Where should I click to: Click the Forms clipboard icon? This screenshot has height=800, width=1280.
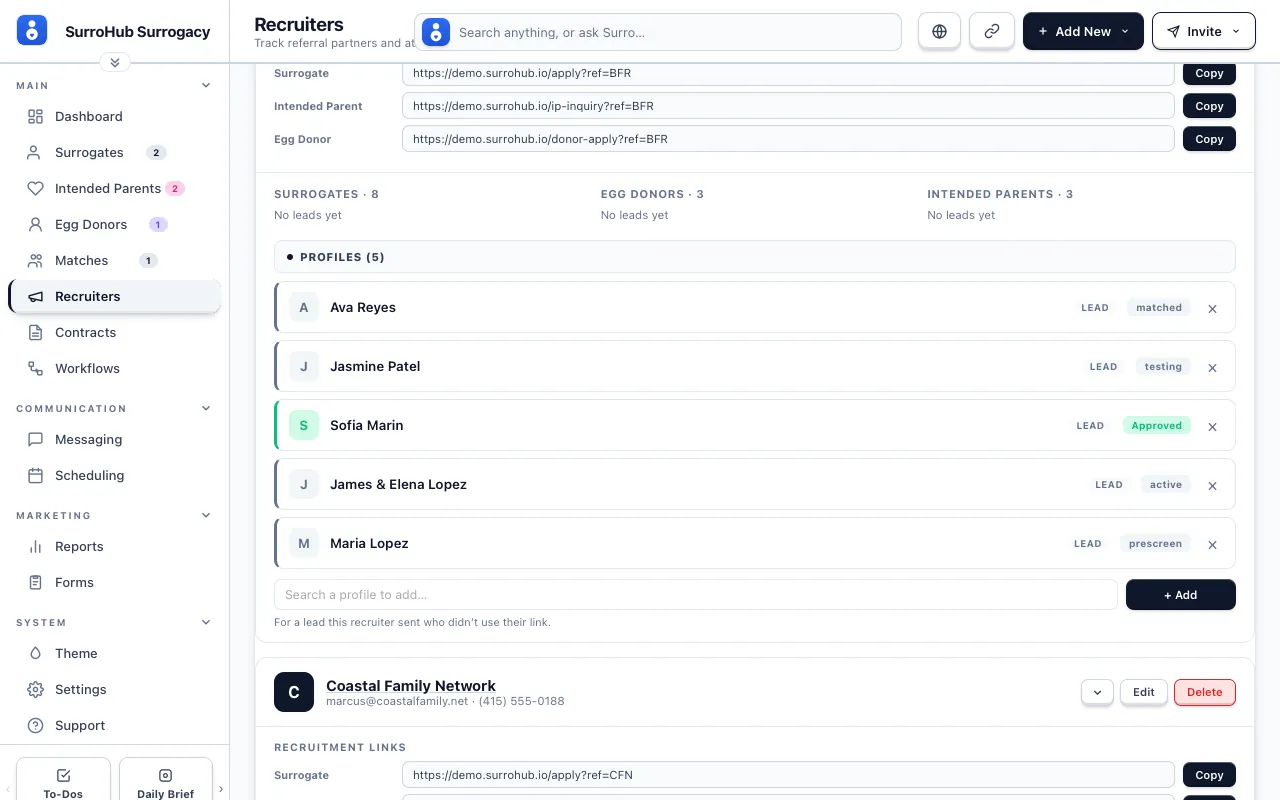35,583
